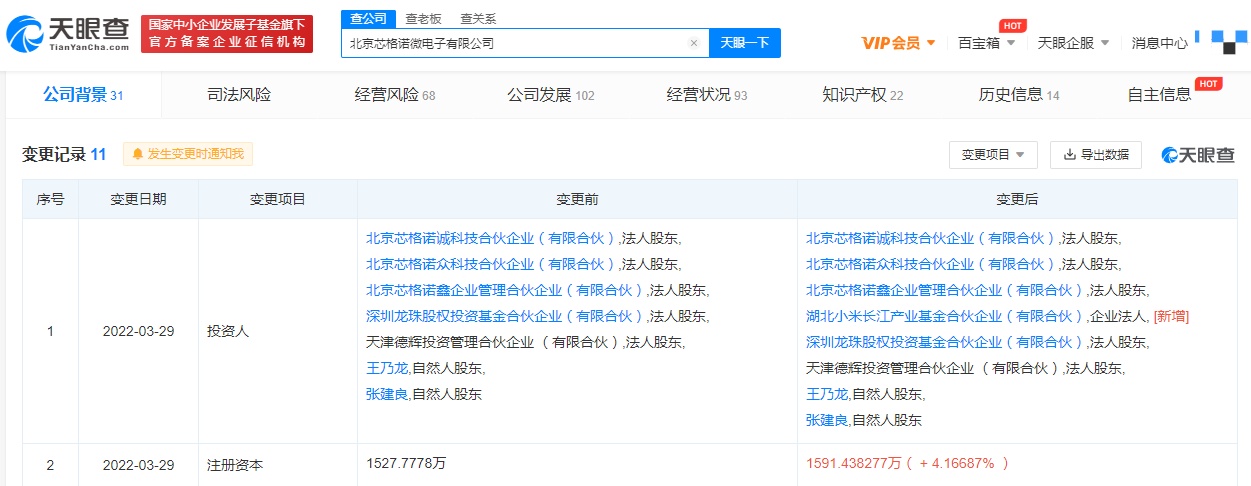
Task: Click the 序号 column header
Action: pyautogui.click(x=50, y=199)
